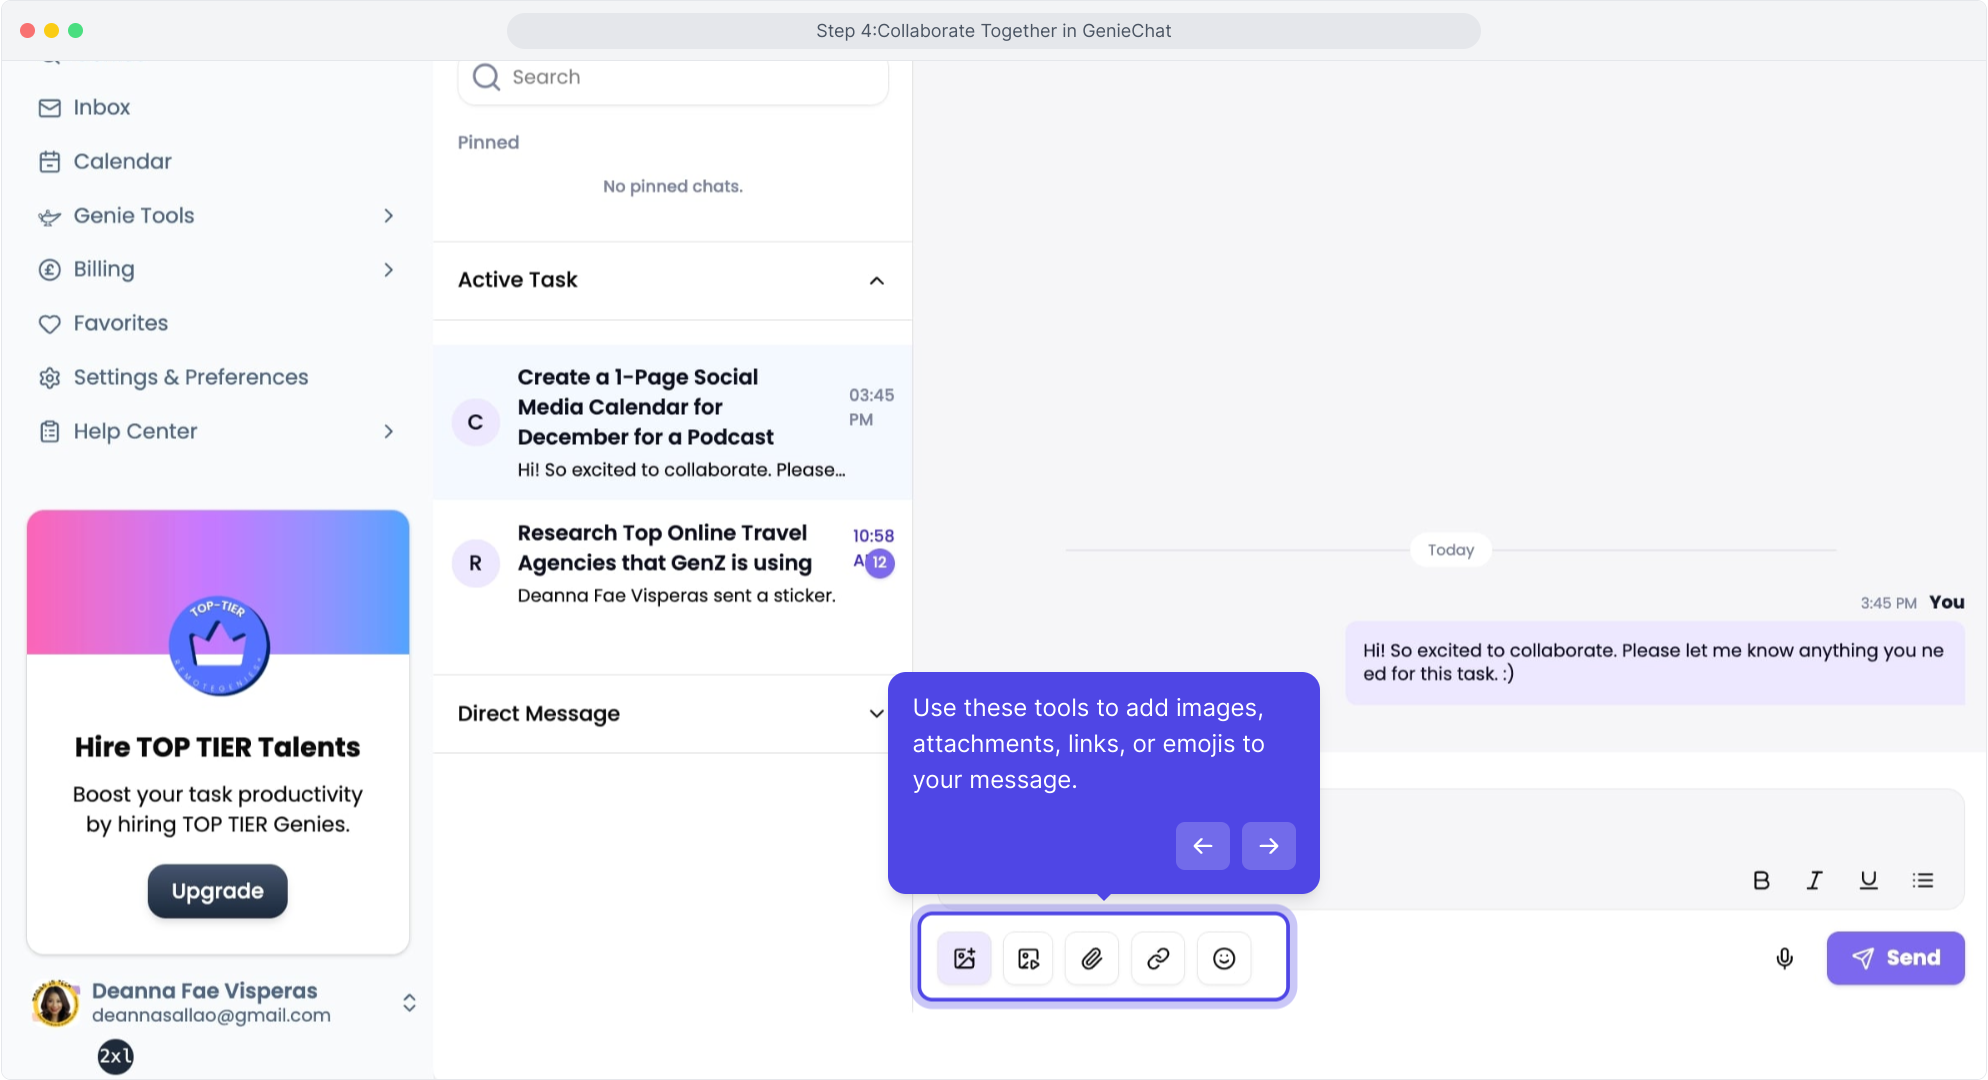Click the add image icon
The height and width of the screenshot is (1080, 1988).
pos(964,958)
